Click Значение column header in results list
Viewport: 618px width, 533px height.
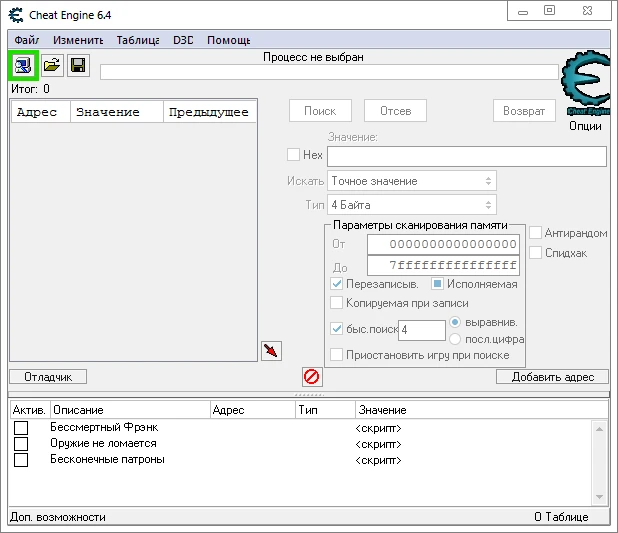coord(117,112)
